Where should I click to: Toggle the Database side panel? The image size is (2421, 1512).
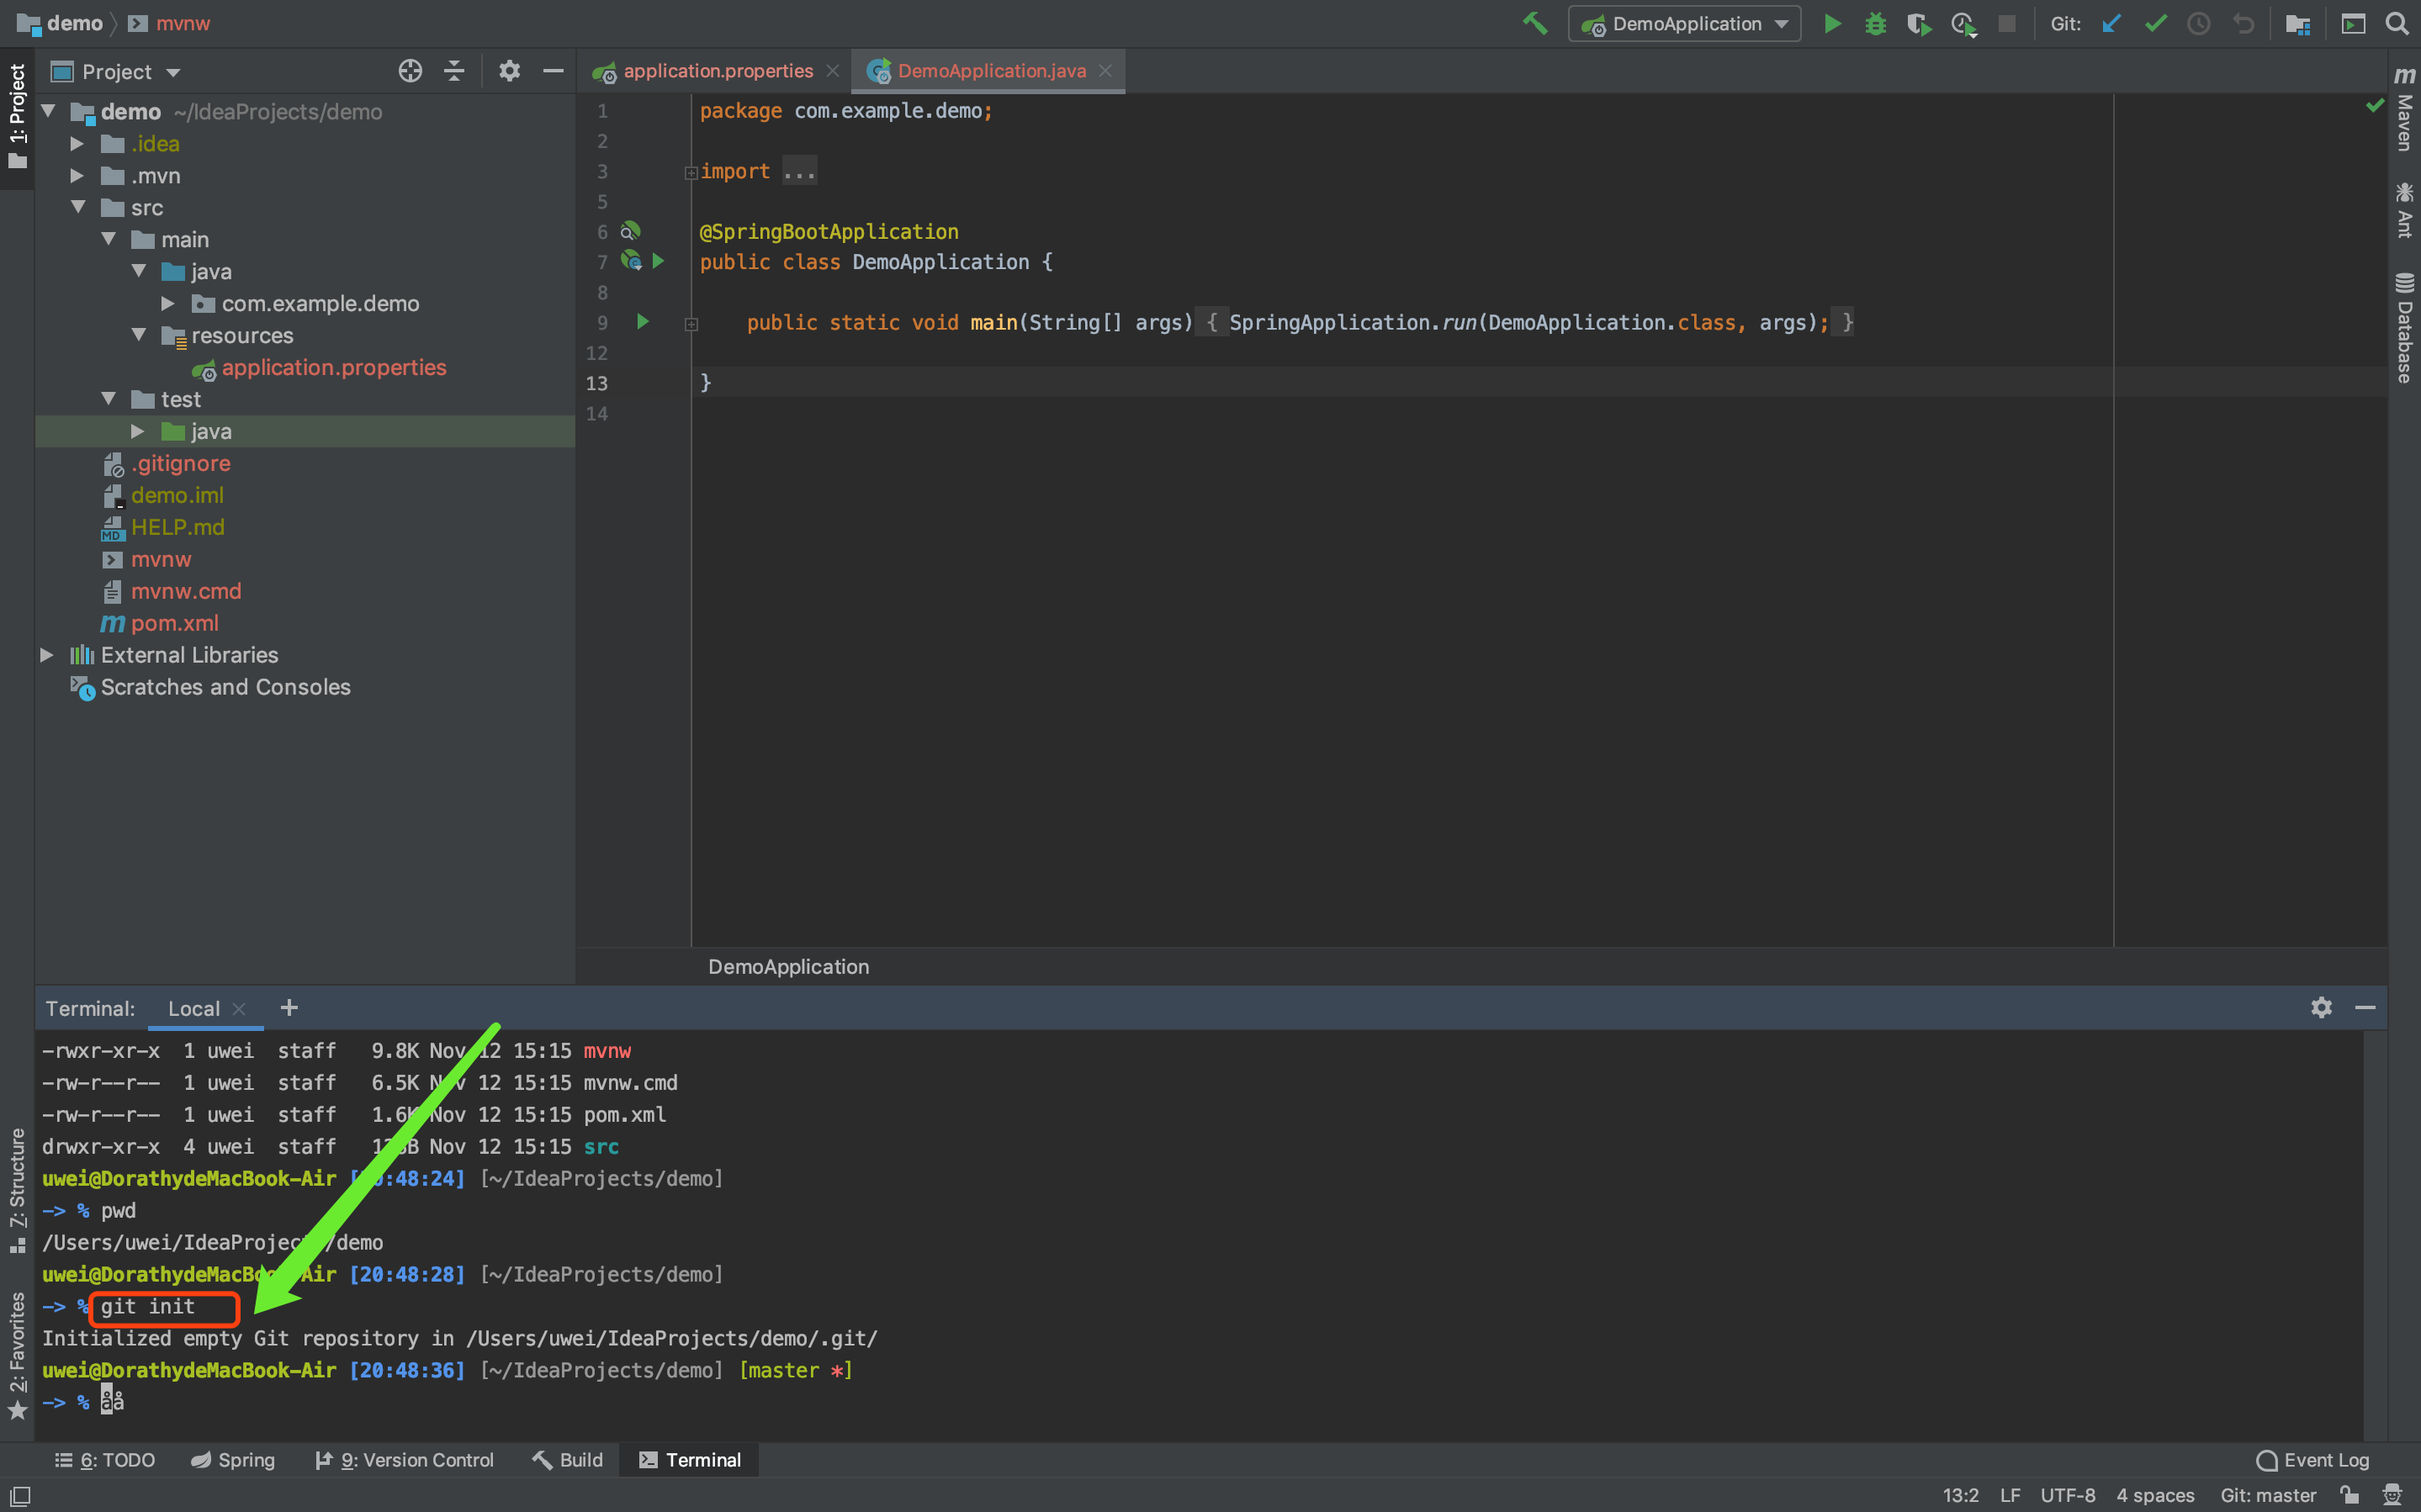[2404, 328]
